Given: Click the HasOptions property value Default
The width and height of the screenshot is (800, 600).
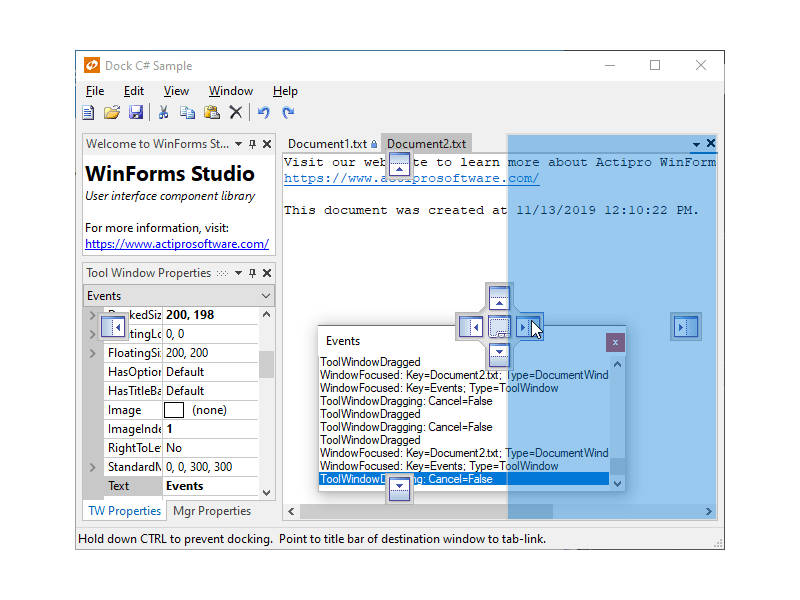Looking at the screenshot, I should (210, 372).
